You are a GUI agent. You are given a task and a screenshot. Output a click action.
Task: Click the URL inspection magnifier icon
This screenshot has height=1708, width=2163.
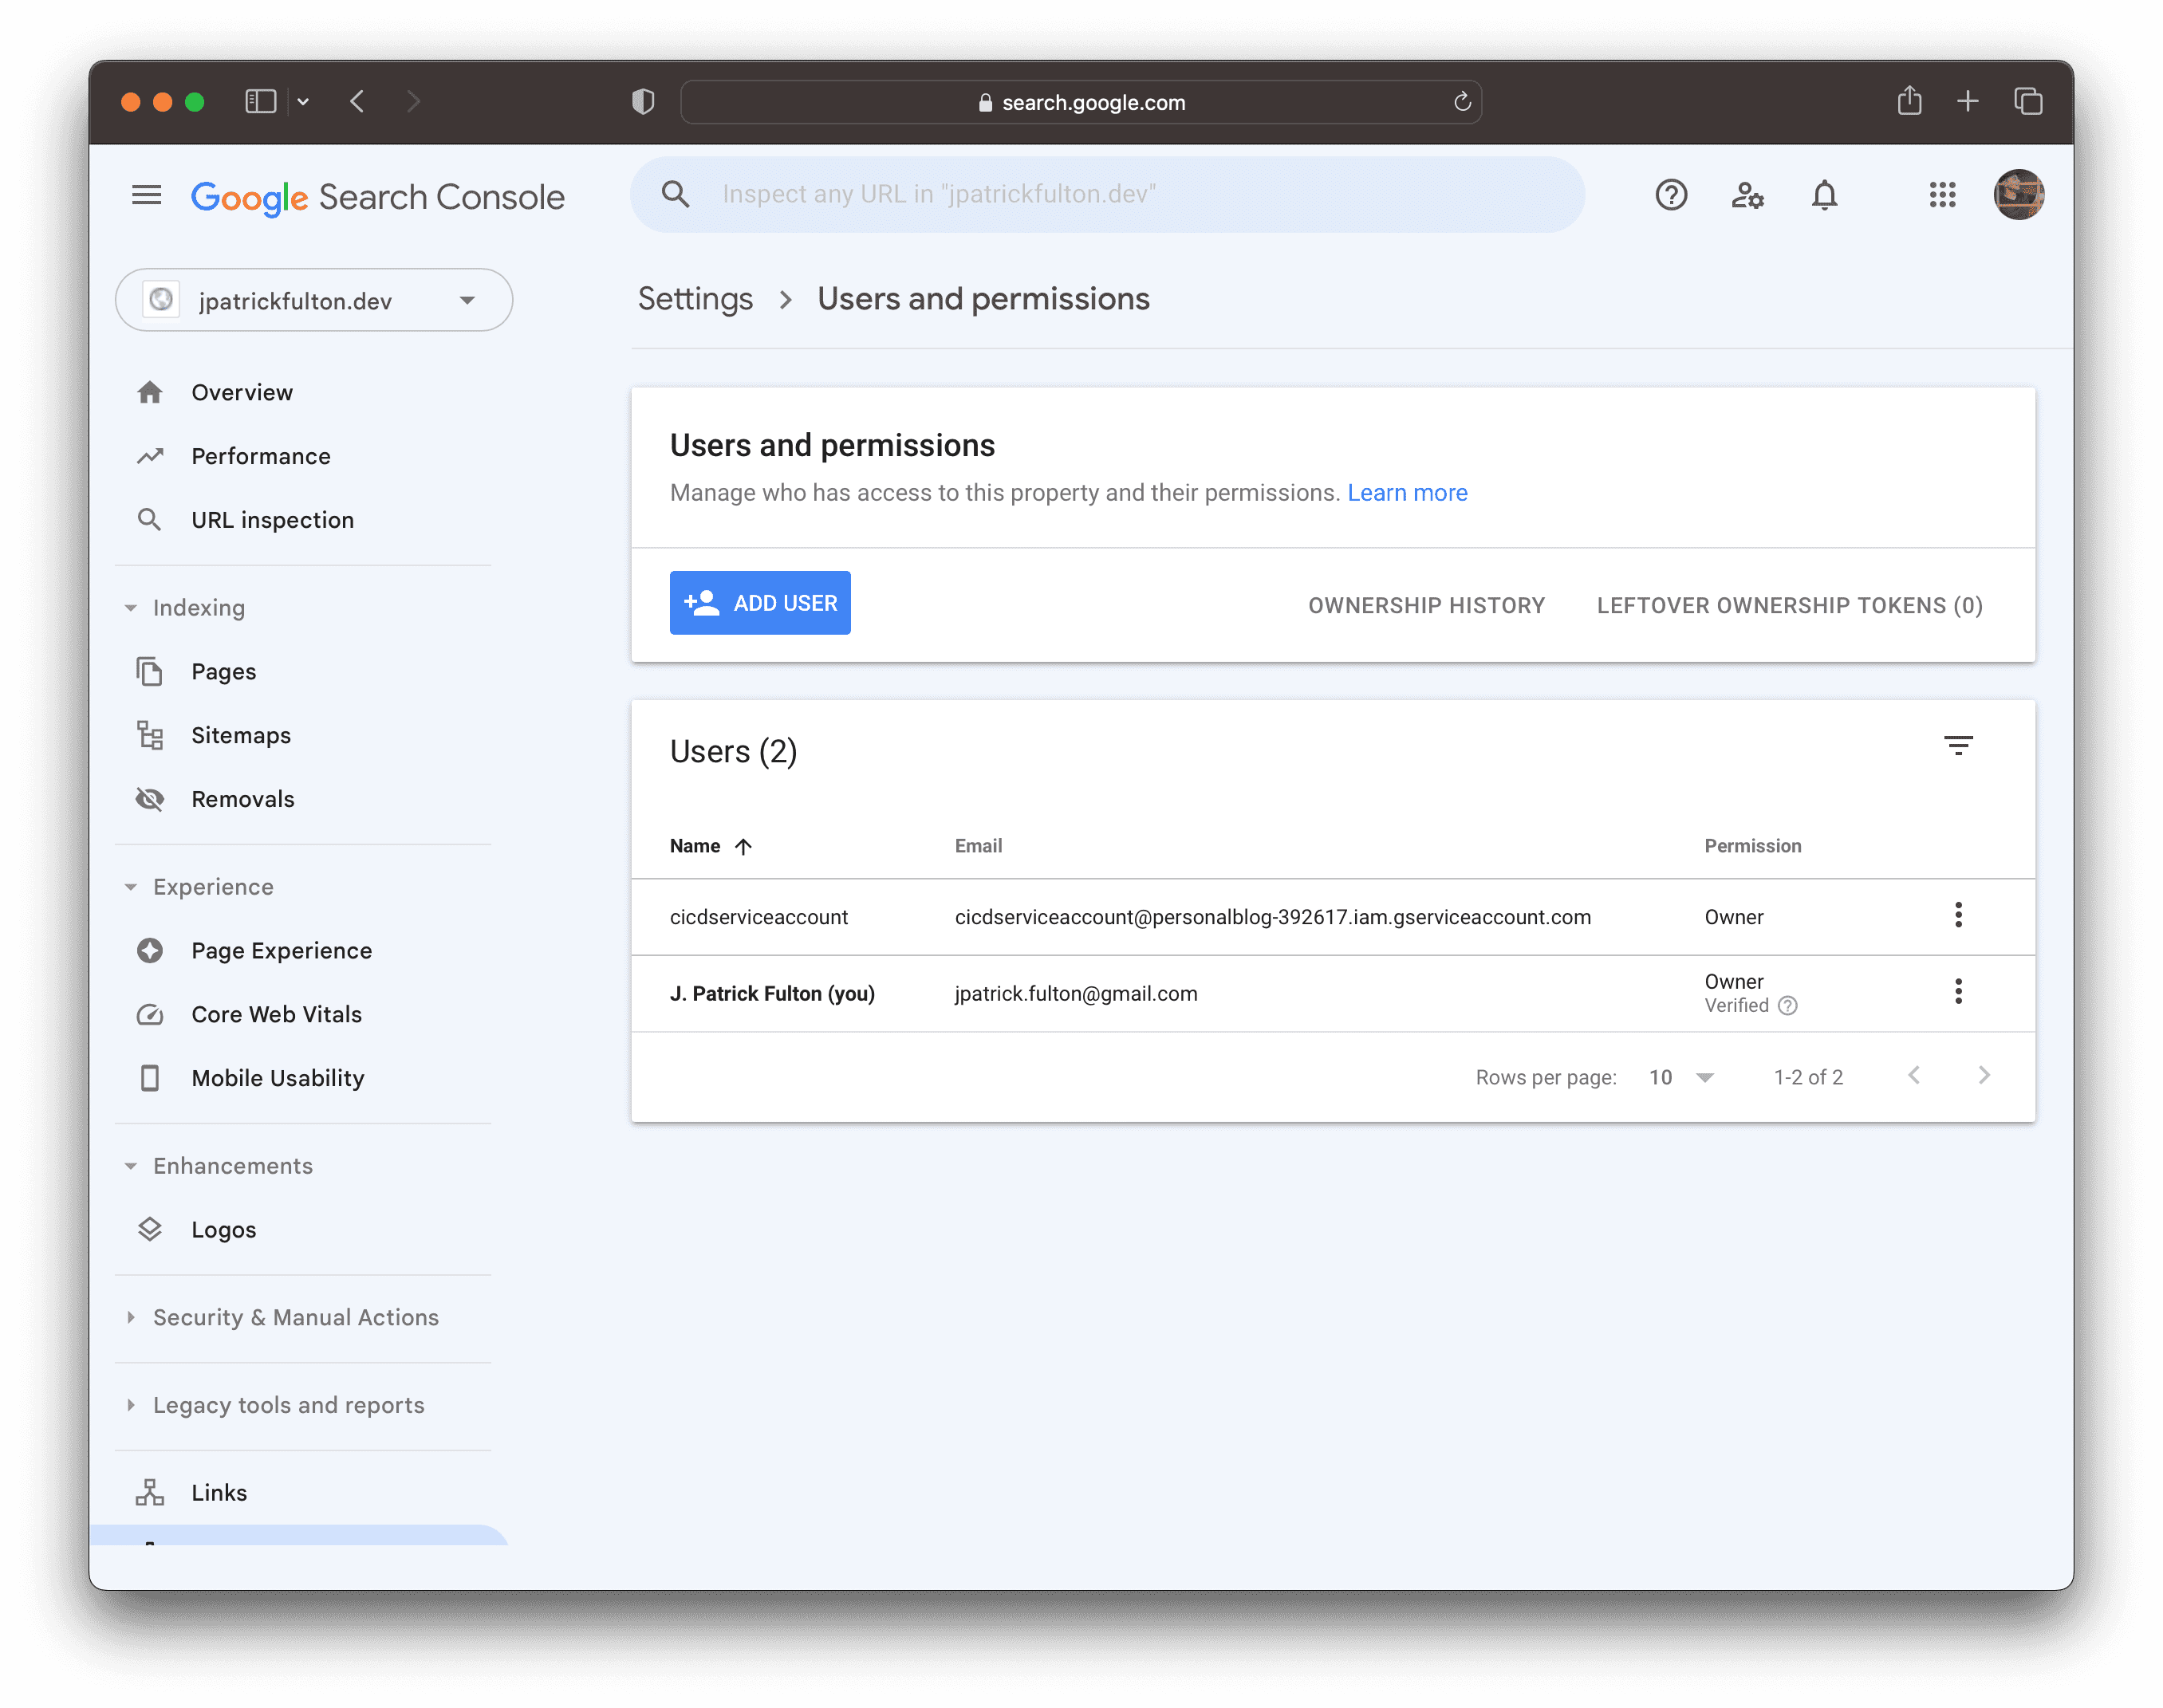150,520
